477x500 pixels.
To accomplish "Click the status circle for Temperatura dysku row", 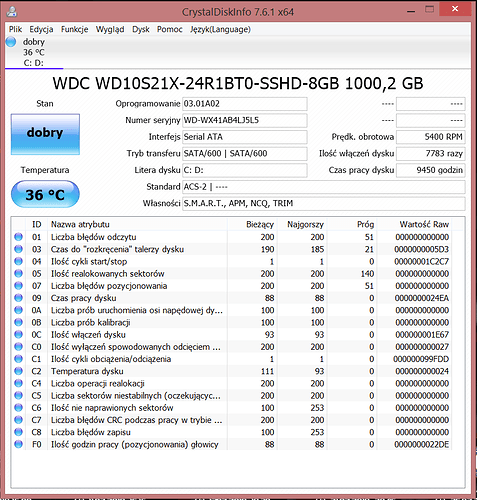I will tap(18, 371).
